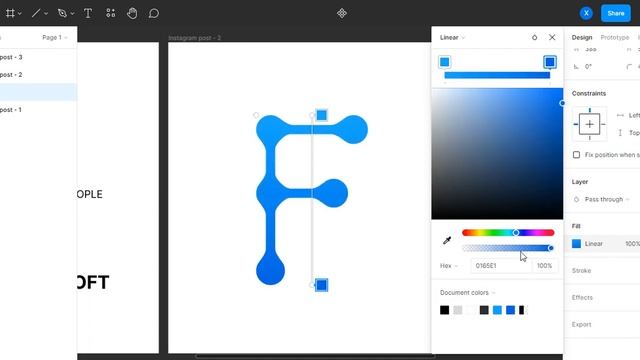This screenshot has width=640, height=360.
Task: Switch to the Prototype tab
Action: click(x=615, y=38)
